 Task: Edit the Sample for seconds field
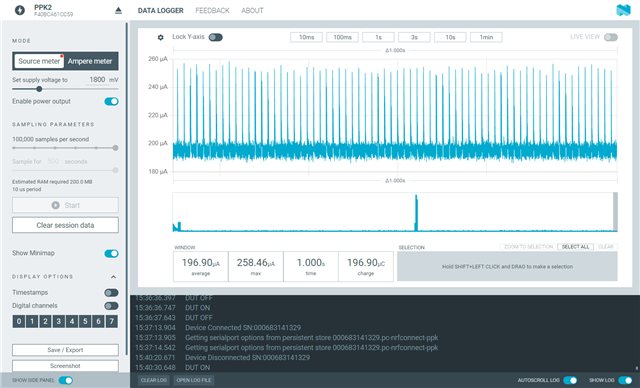tap(53, 161)
